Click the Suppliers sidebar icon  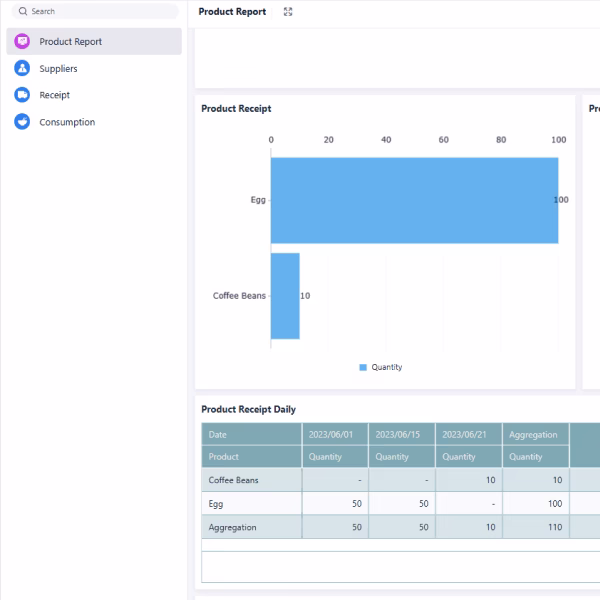pos(22,69)
